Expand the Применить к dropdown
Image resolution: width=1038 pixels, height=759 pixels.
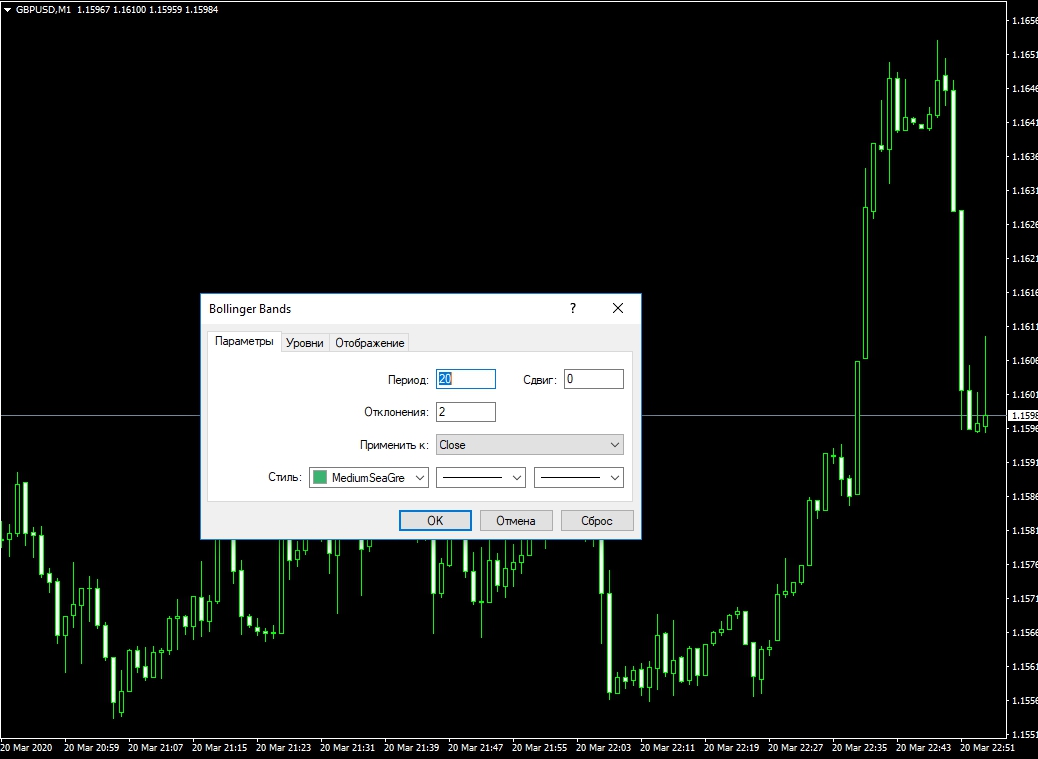pyautogui.click(x=529, y=445)
